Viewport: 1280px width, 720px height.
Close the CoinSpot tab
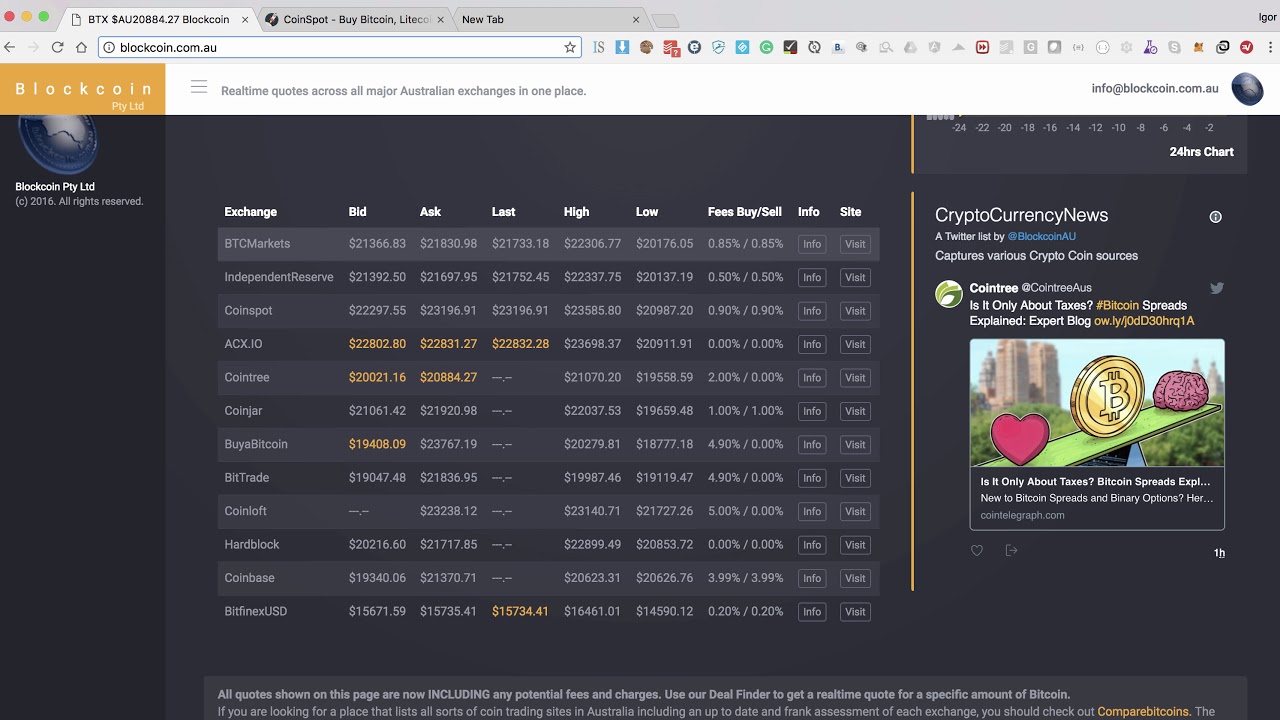tap(441, 19)
